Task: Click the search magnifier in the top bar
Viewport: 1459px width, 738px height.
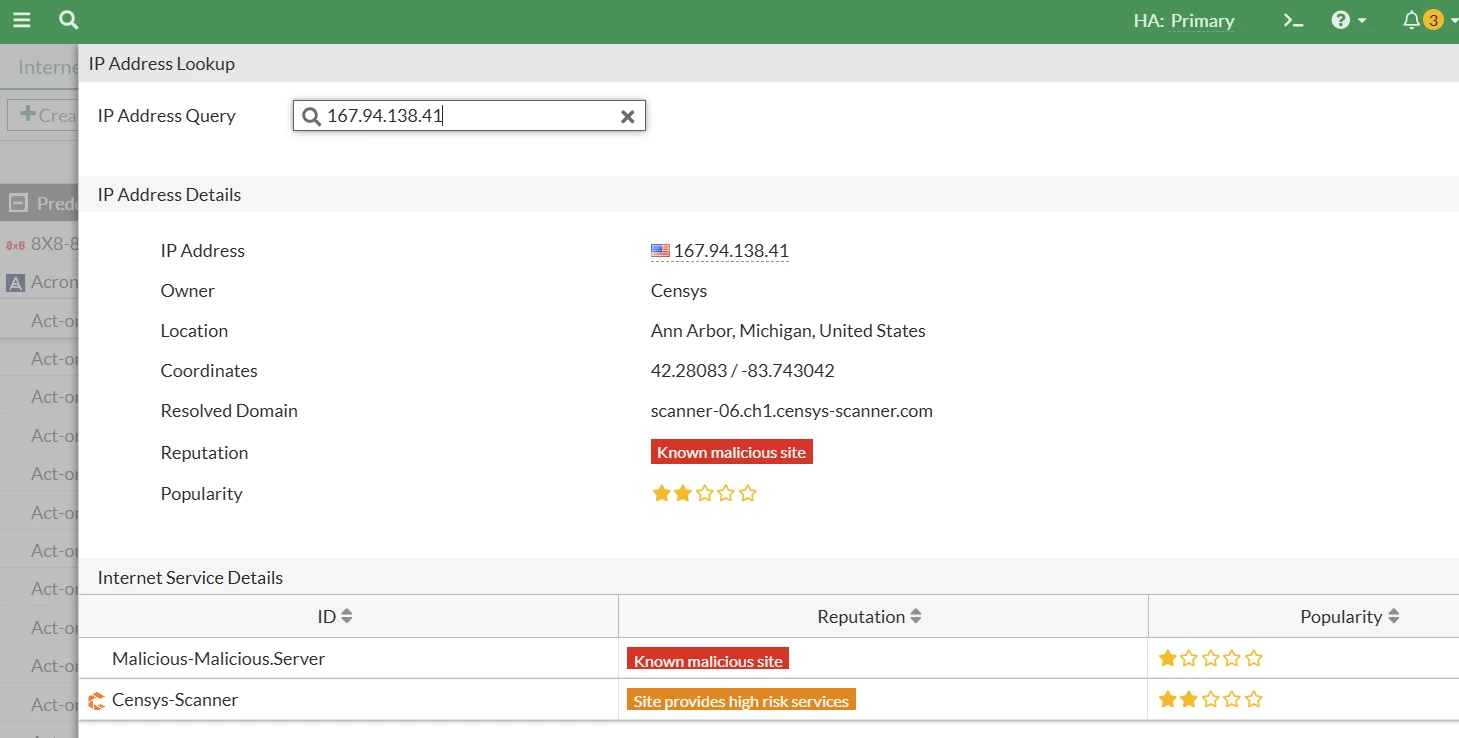Action: click(68, 20)
